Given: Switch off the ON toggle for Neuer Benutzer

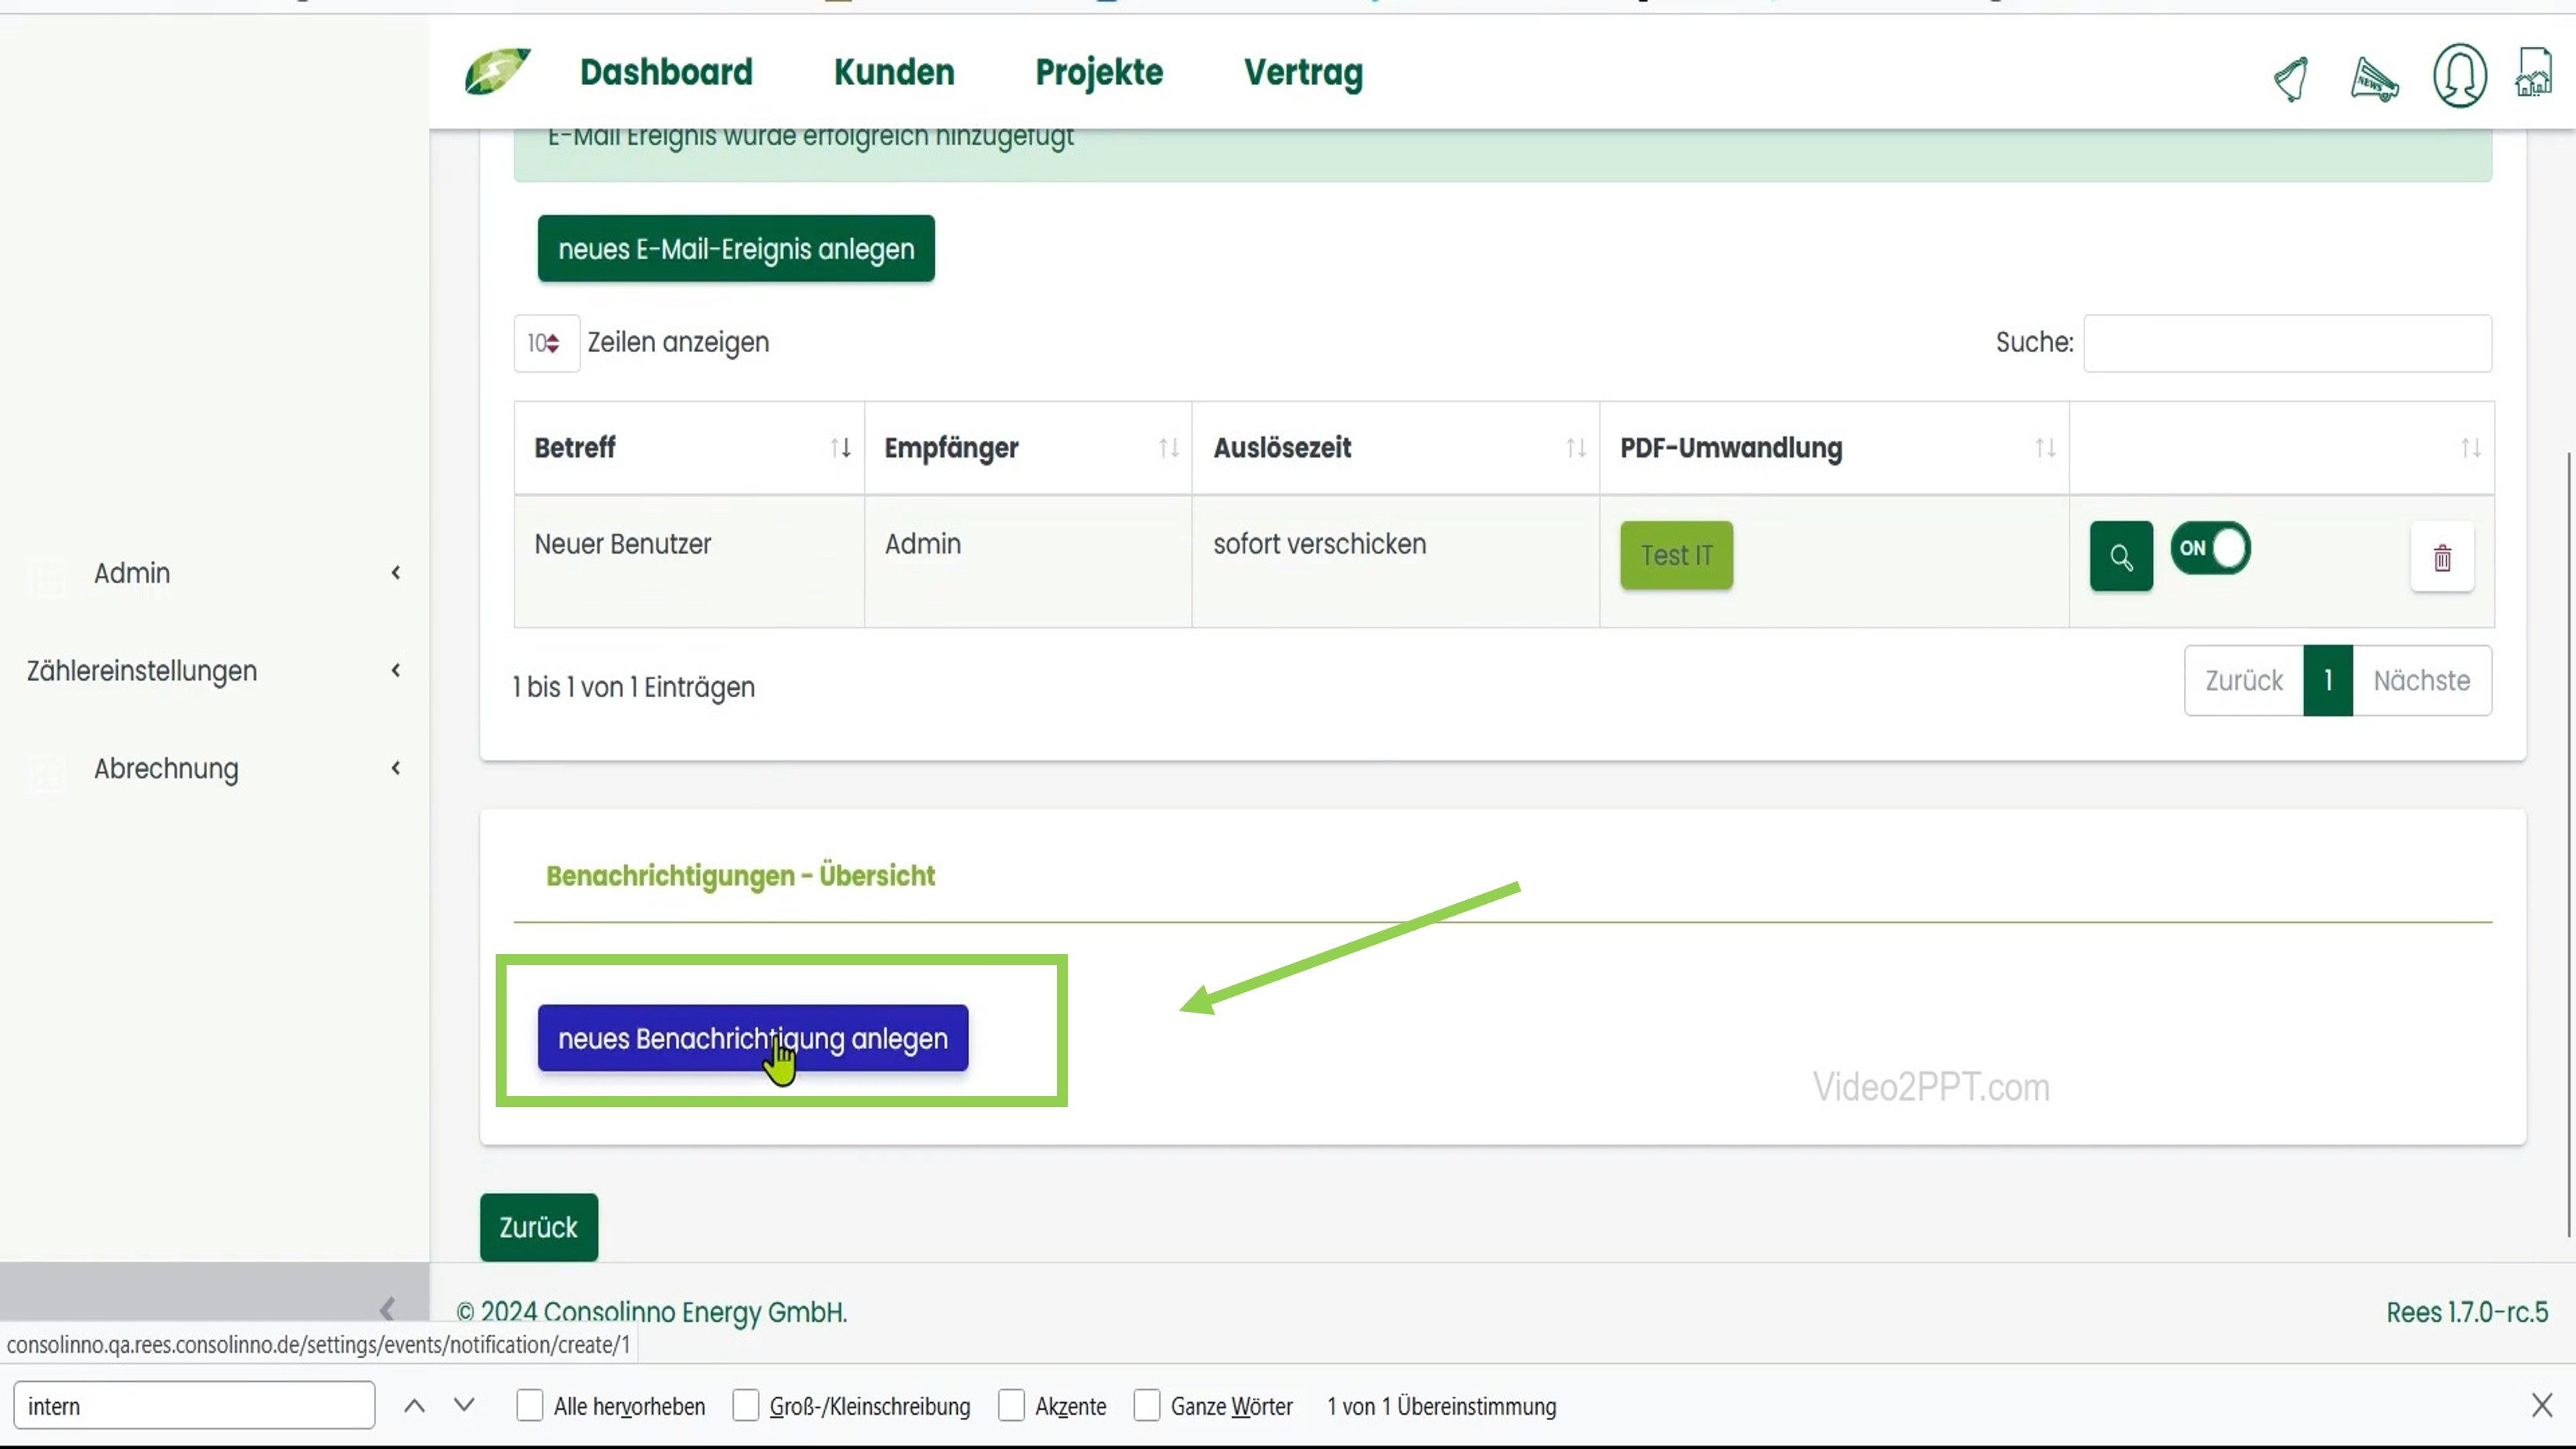Looking at the screenshot, I should point(2210,548).
